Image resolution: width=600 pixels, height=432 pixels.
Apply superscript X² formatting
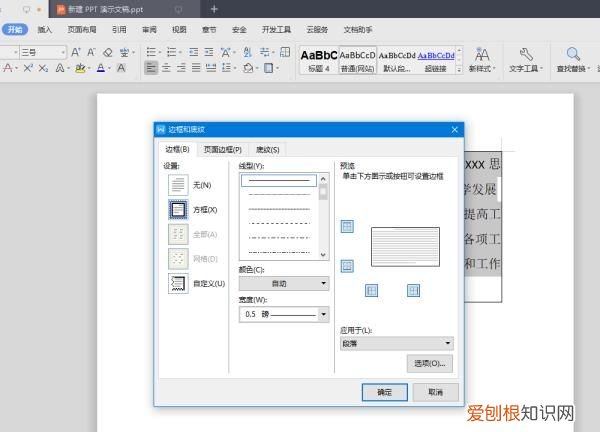[28, 68]
